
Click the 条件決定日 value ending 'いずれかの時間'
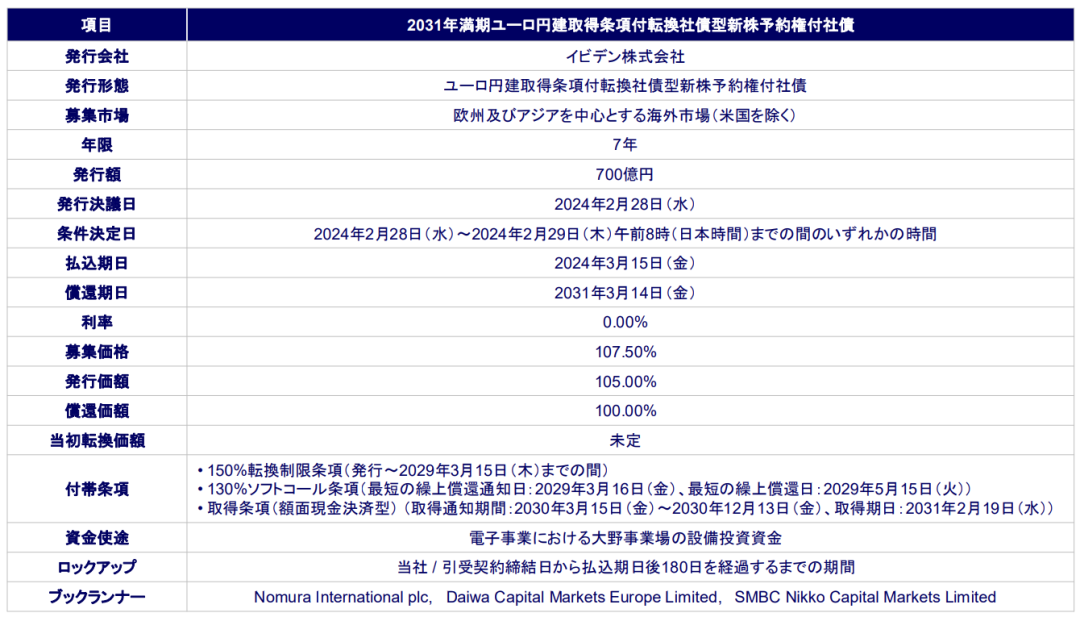(x=625, y=234)
